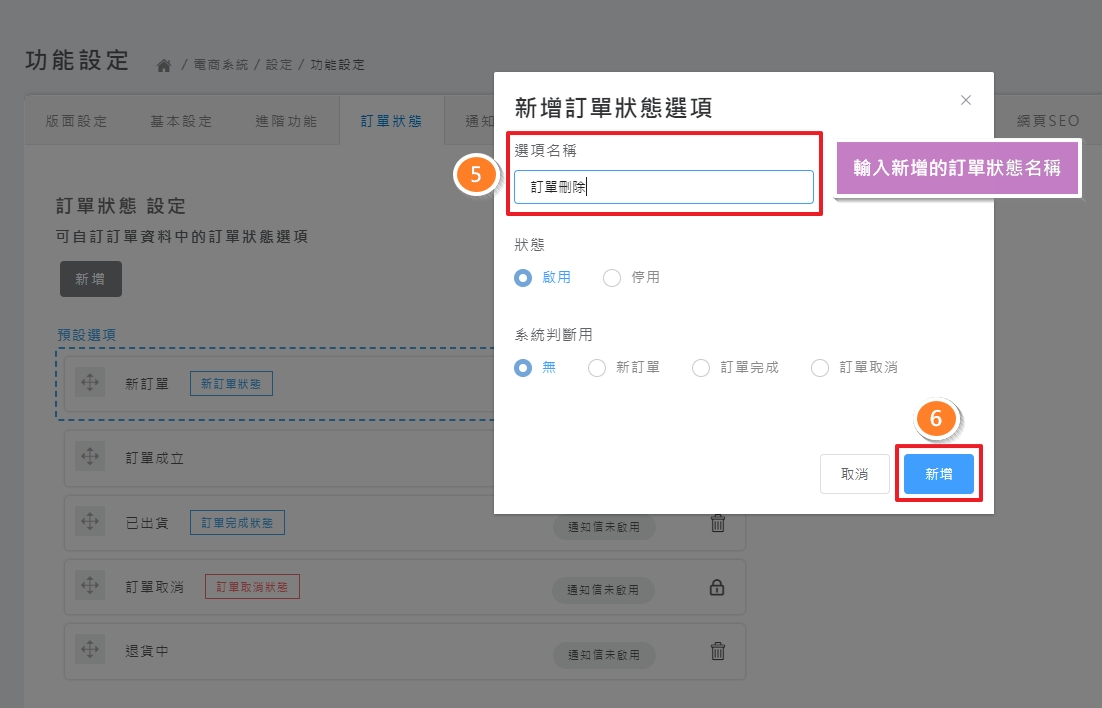Screen dimensions: 1102x708
Task: Click drag handle for 已出貨 row
Action: click(90, 522)
